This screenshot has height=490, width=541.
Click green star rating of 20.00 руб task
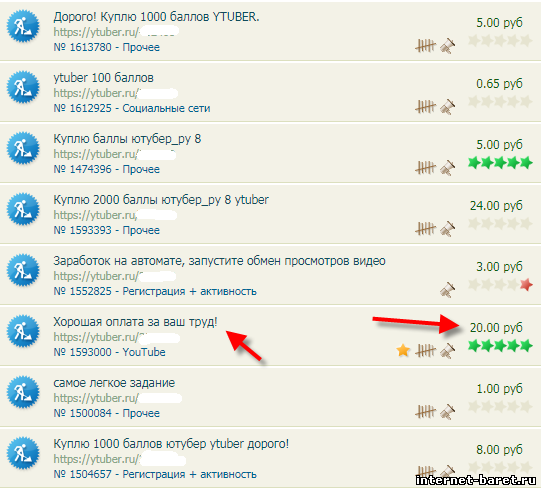point(500,346)
